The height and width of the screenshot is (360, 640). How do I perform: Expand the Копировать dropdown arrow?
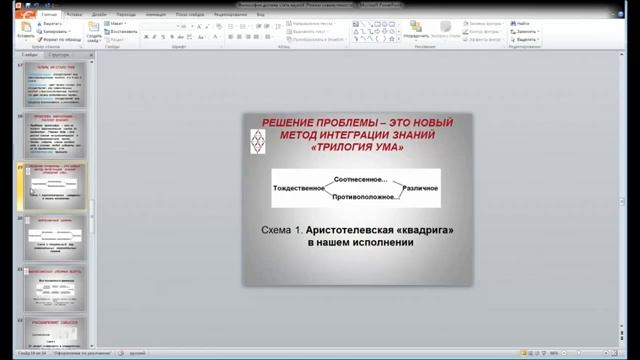(70, 31)
